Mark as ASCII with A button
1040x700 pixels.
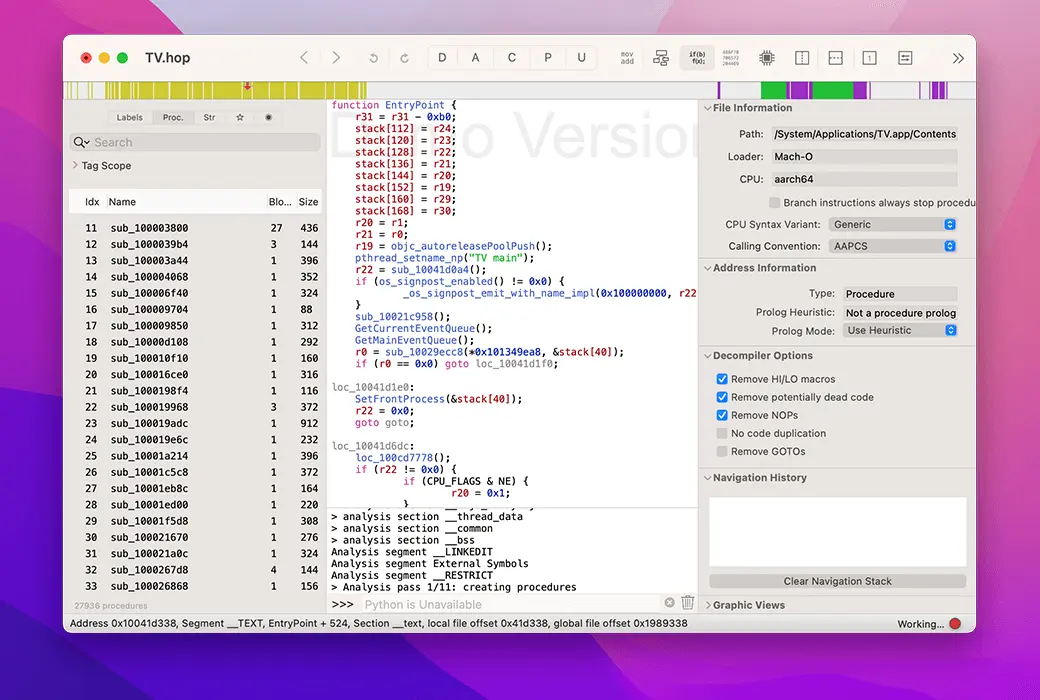[x=476, y=58]
